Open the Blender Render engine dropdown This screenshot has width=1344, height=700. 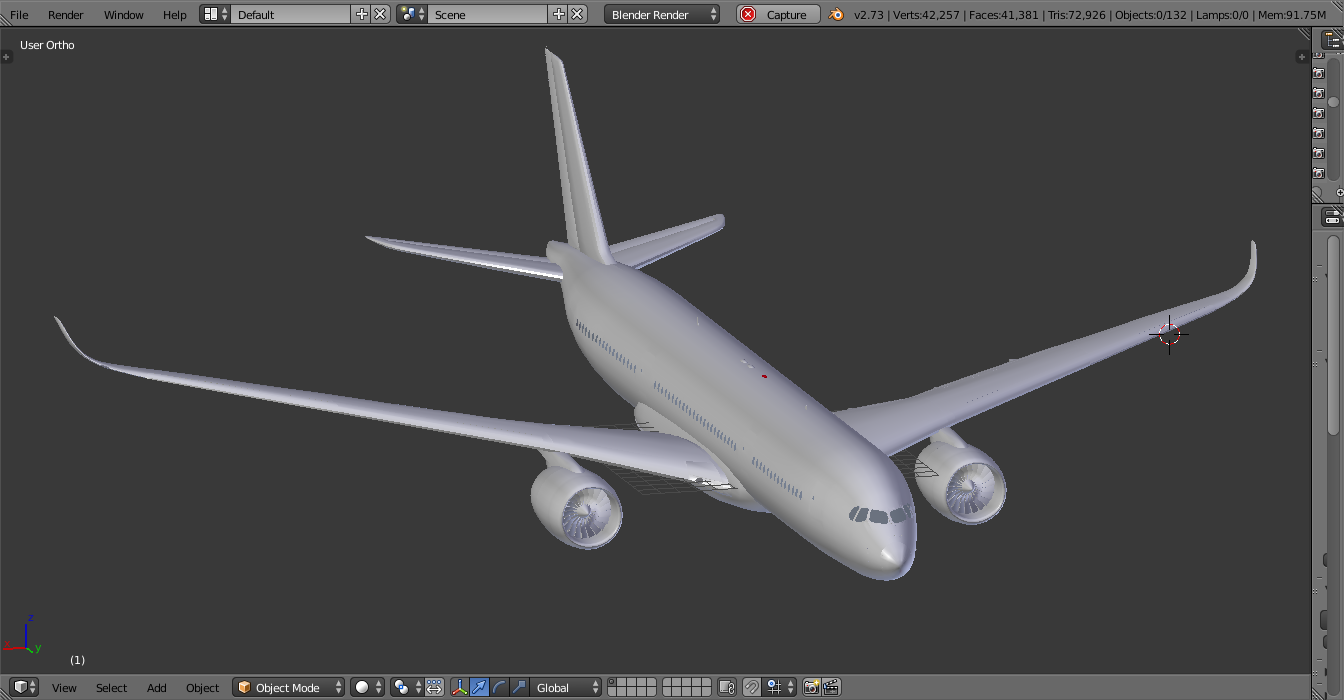tap(662, 14)
